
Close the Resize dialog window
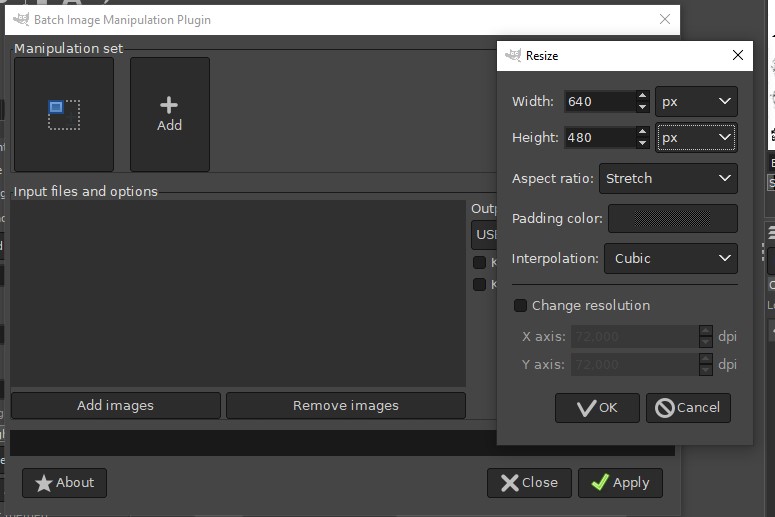point(738,55)
